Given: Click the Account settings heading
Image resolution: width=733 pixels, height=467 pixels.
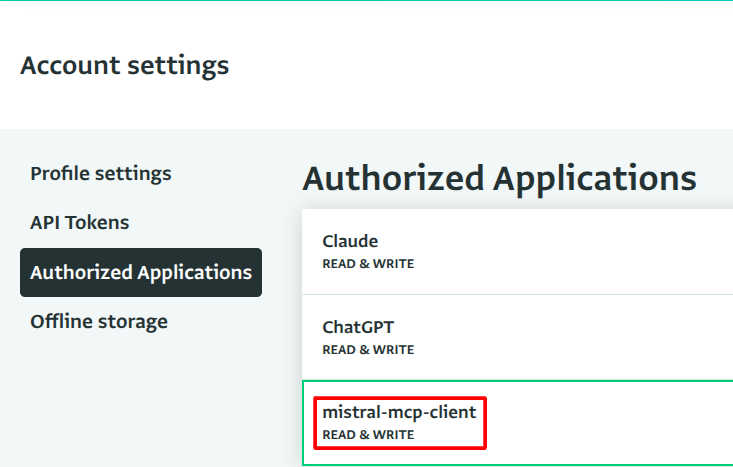Looking at the screenshot, I should [125, 65].
